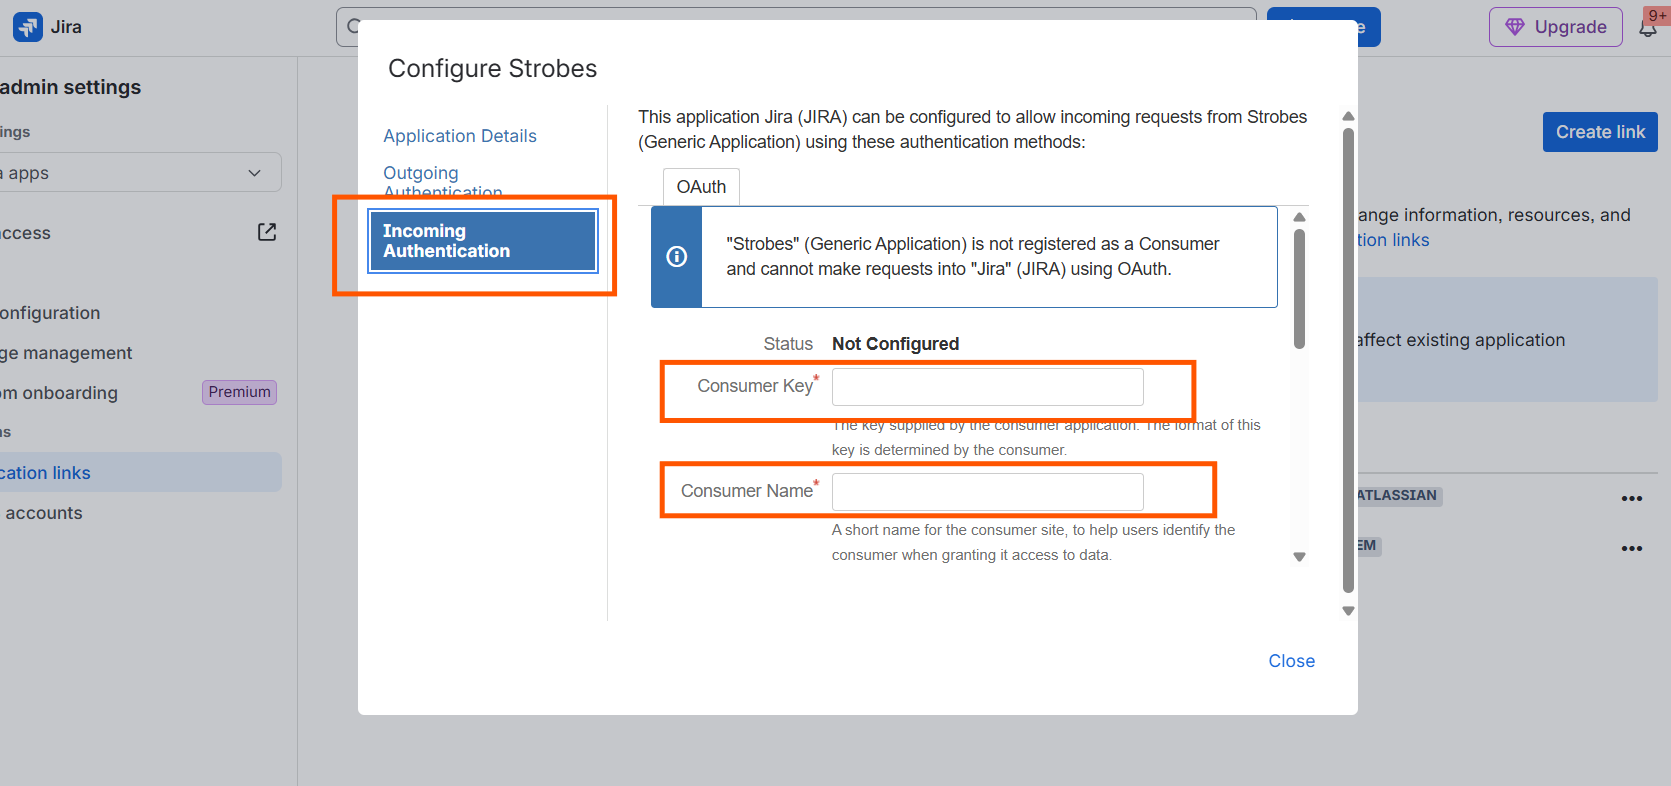Open the accounts item in sidebar
This screenshot has width=1671, height=786.
(44, 513)
